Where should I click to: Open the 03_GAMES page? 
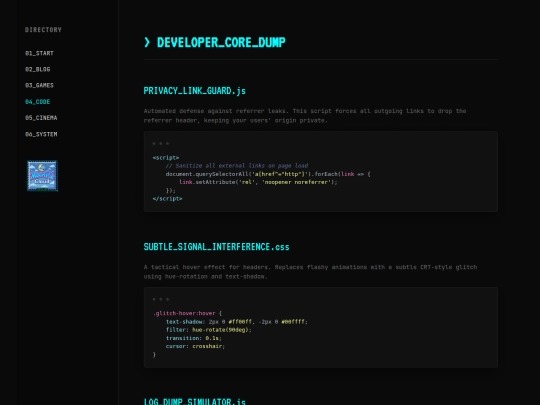point(39,85)
